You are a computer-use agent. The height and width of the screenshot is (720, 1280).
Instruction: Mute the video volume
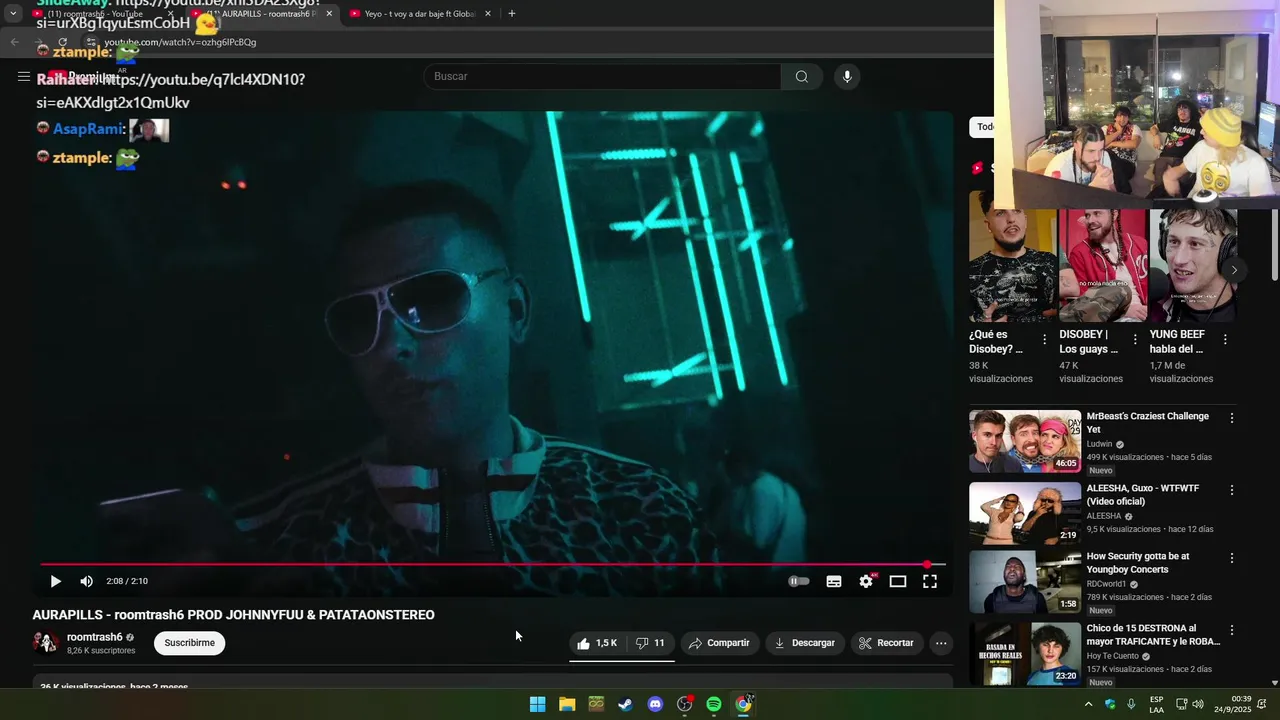click(x=87, y=581)
